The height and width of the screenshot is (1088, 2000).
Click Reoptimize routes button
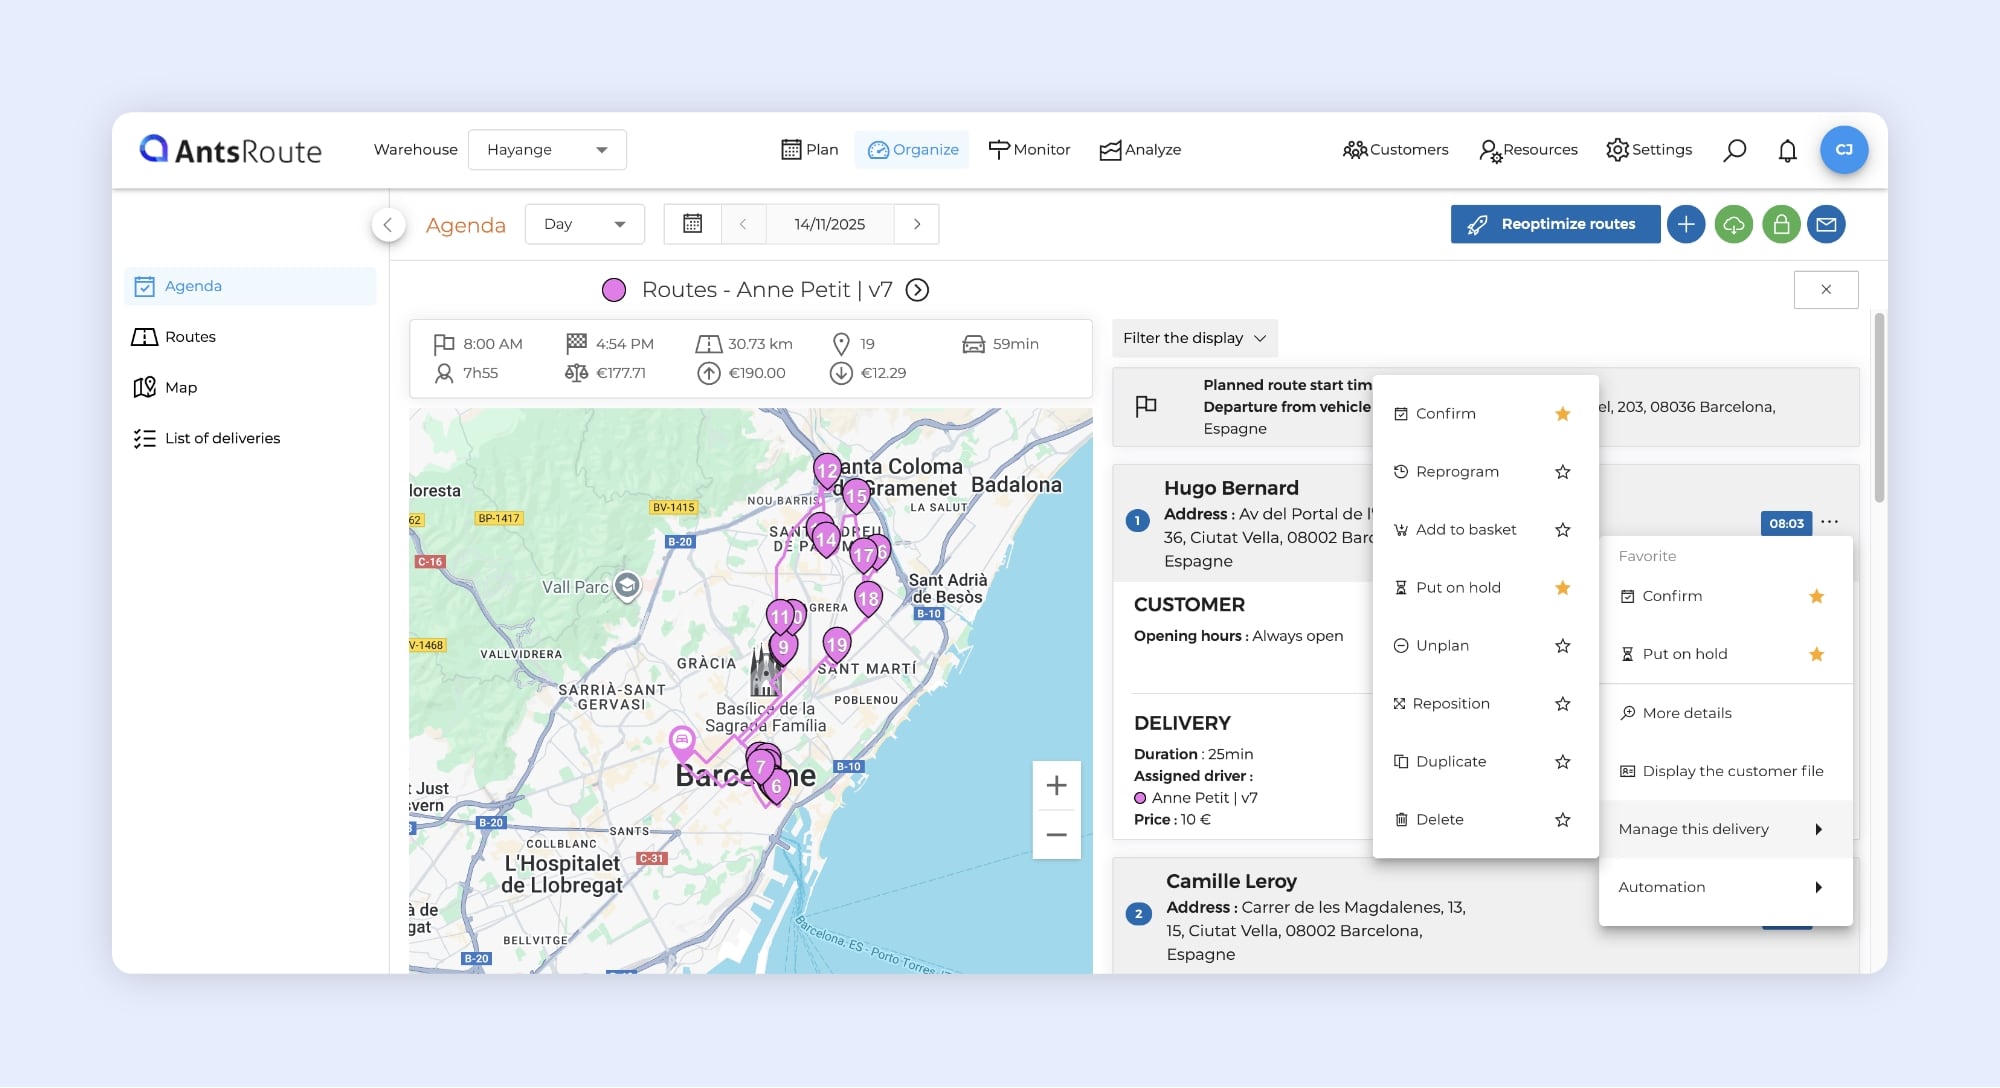(x=1555, y=224)
